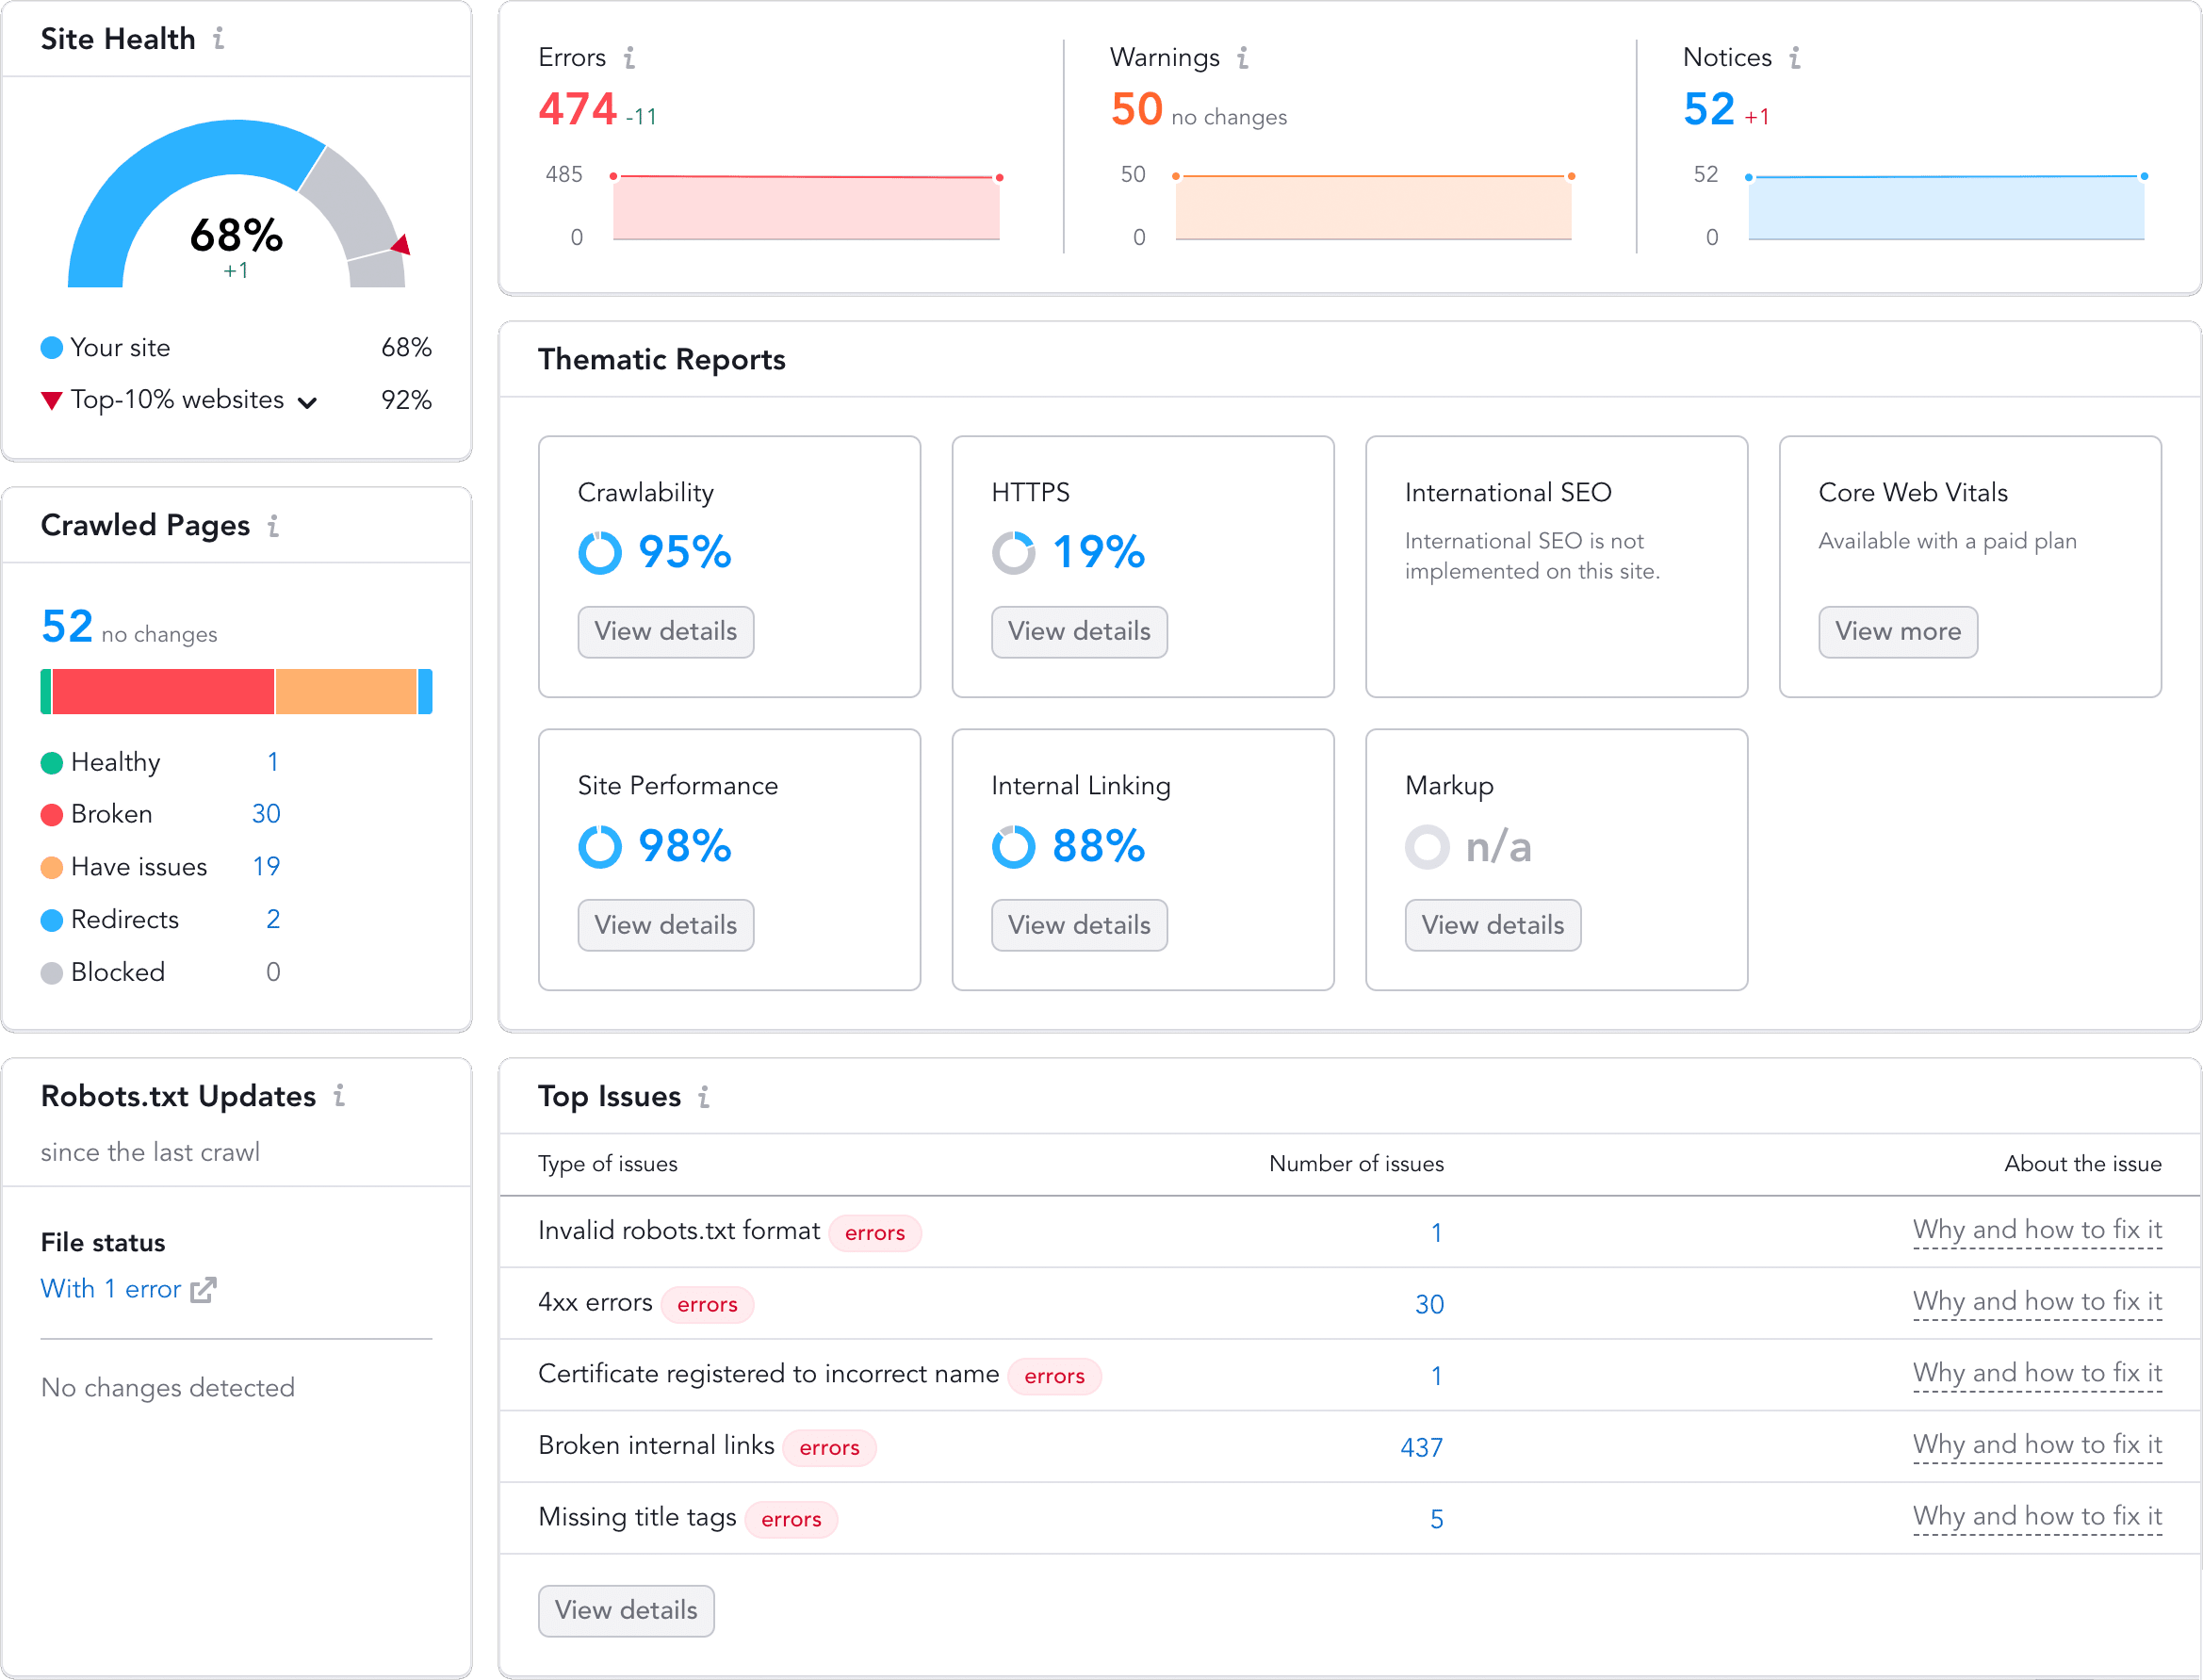Click the Top Issues info icon
The width and height of the screenshot is (2203, 1680).
[704, 1097]
